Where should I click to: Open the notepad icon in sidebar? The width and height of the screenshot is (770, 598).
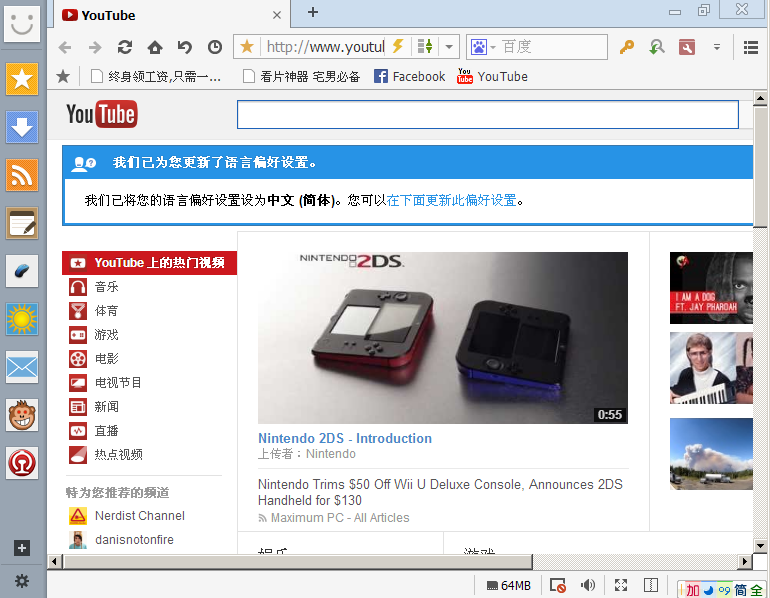point(22,223)
